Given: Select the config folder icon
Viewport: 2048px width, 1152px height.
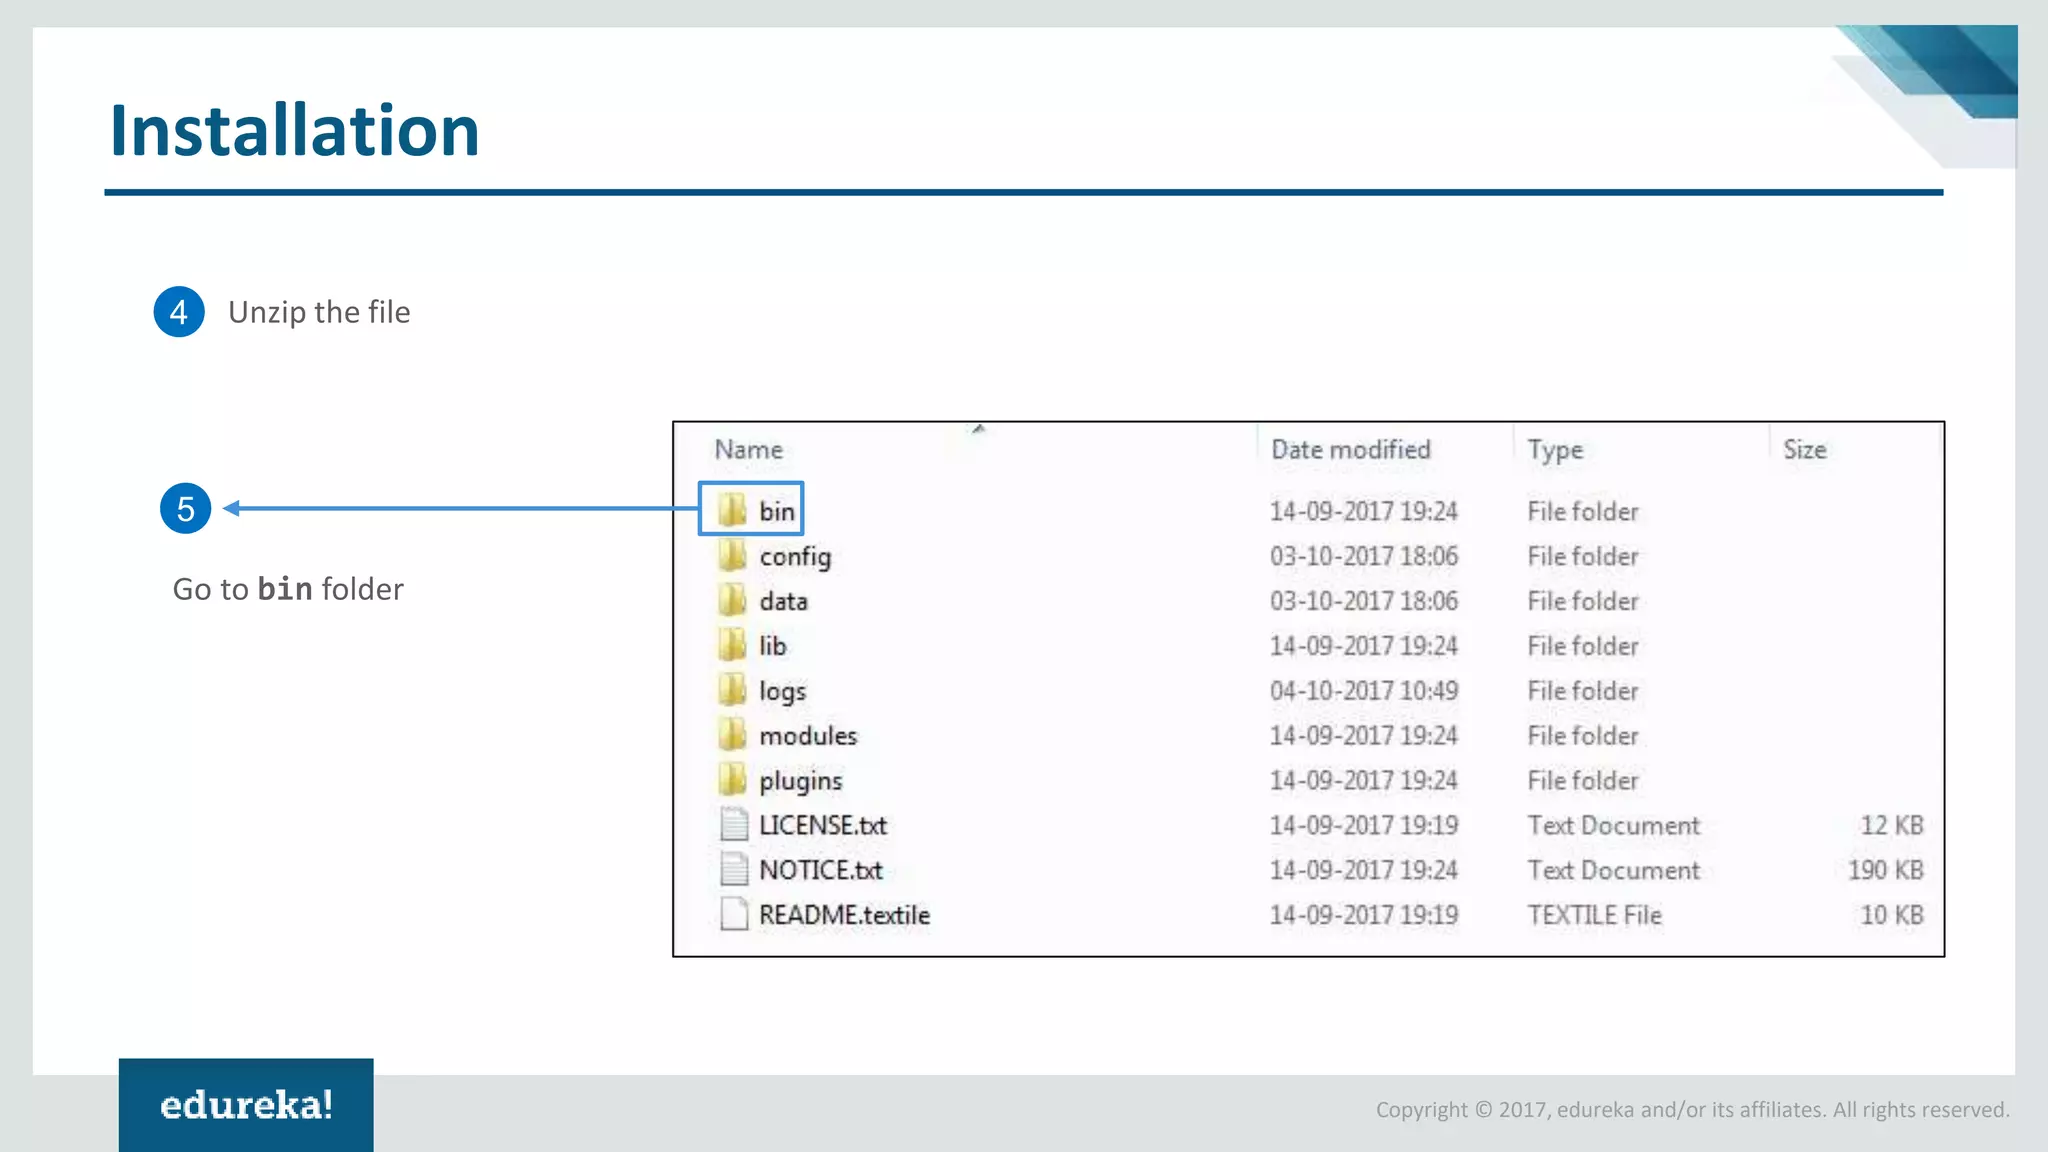Looking at the screenshot, I should pos(732,555).
